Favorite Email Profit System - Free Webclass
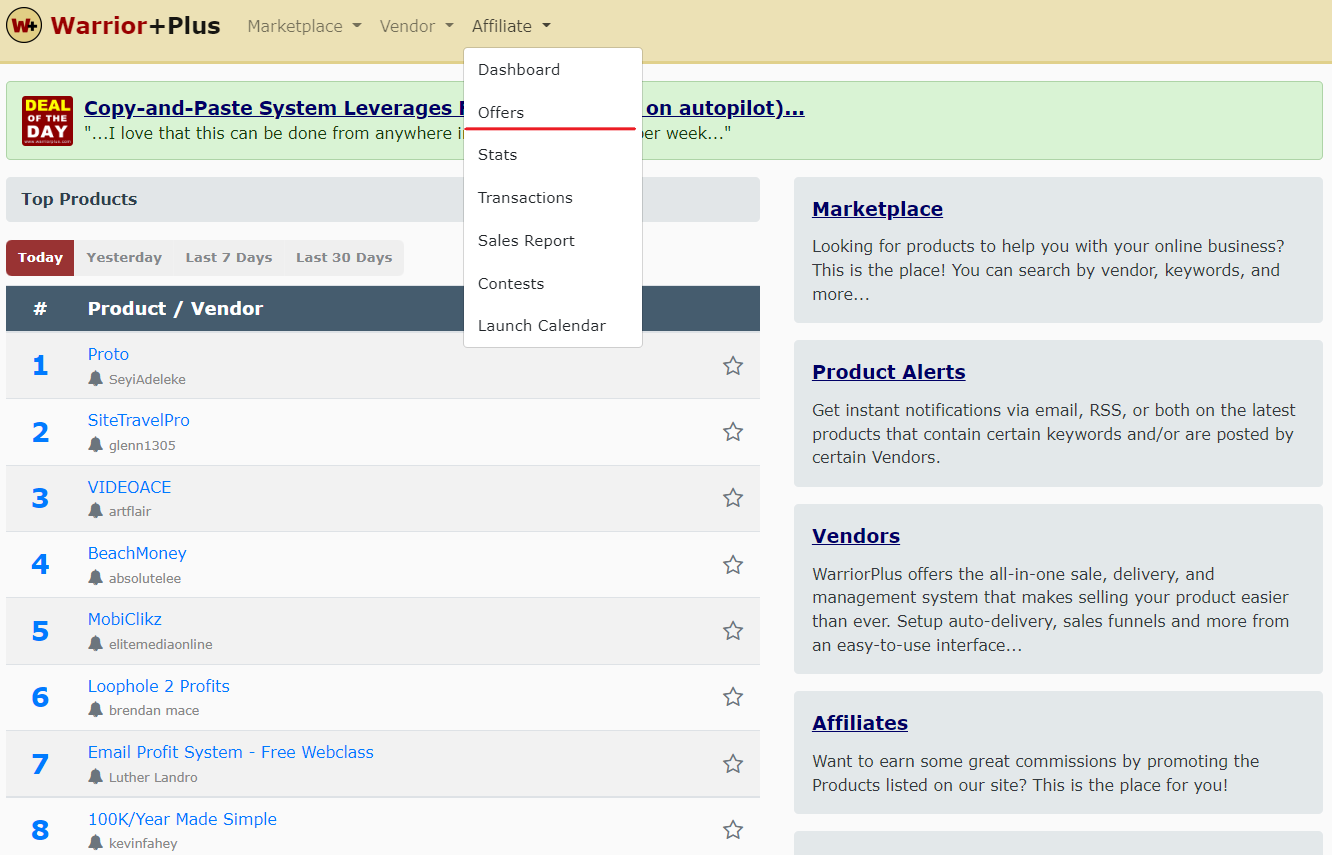 pyautogui.click(x=733, y=764)
